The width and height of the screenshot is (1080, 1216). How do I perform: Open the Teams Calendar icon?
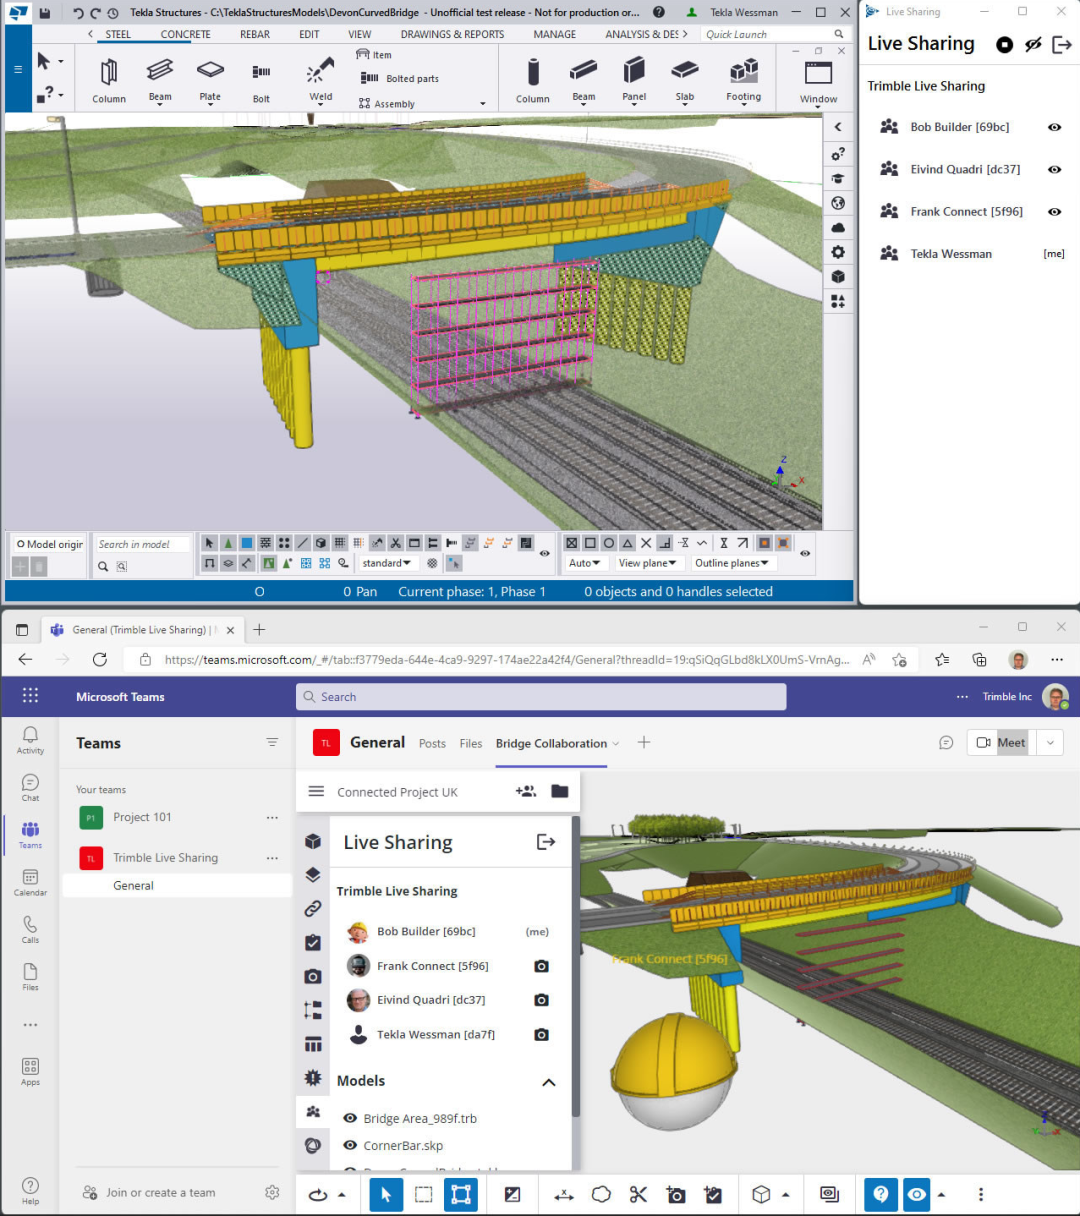(x=30, y=882)
